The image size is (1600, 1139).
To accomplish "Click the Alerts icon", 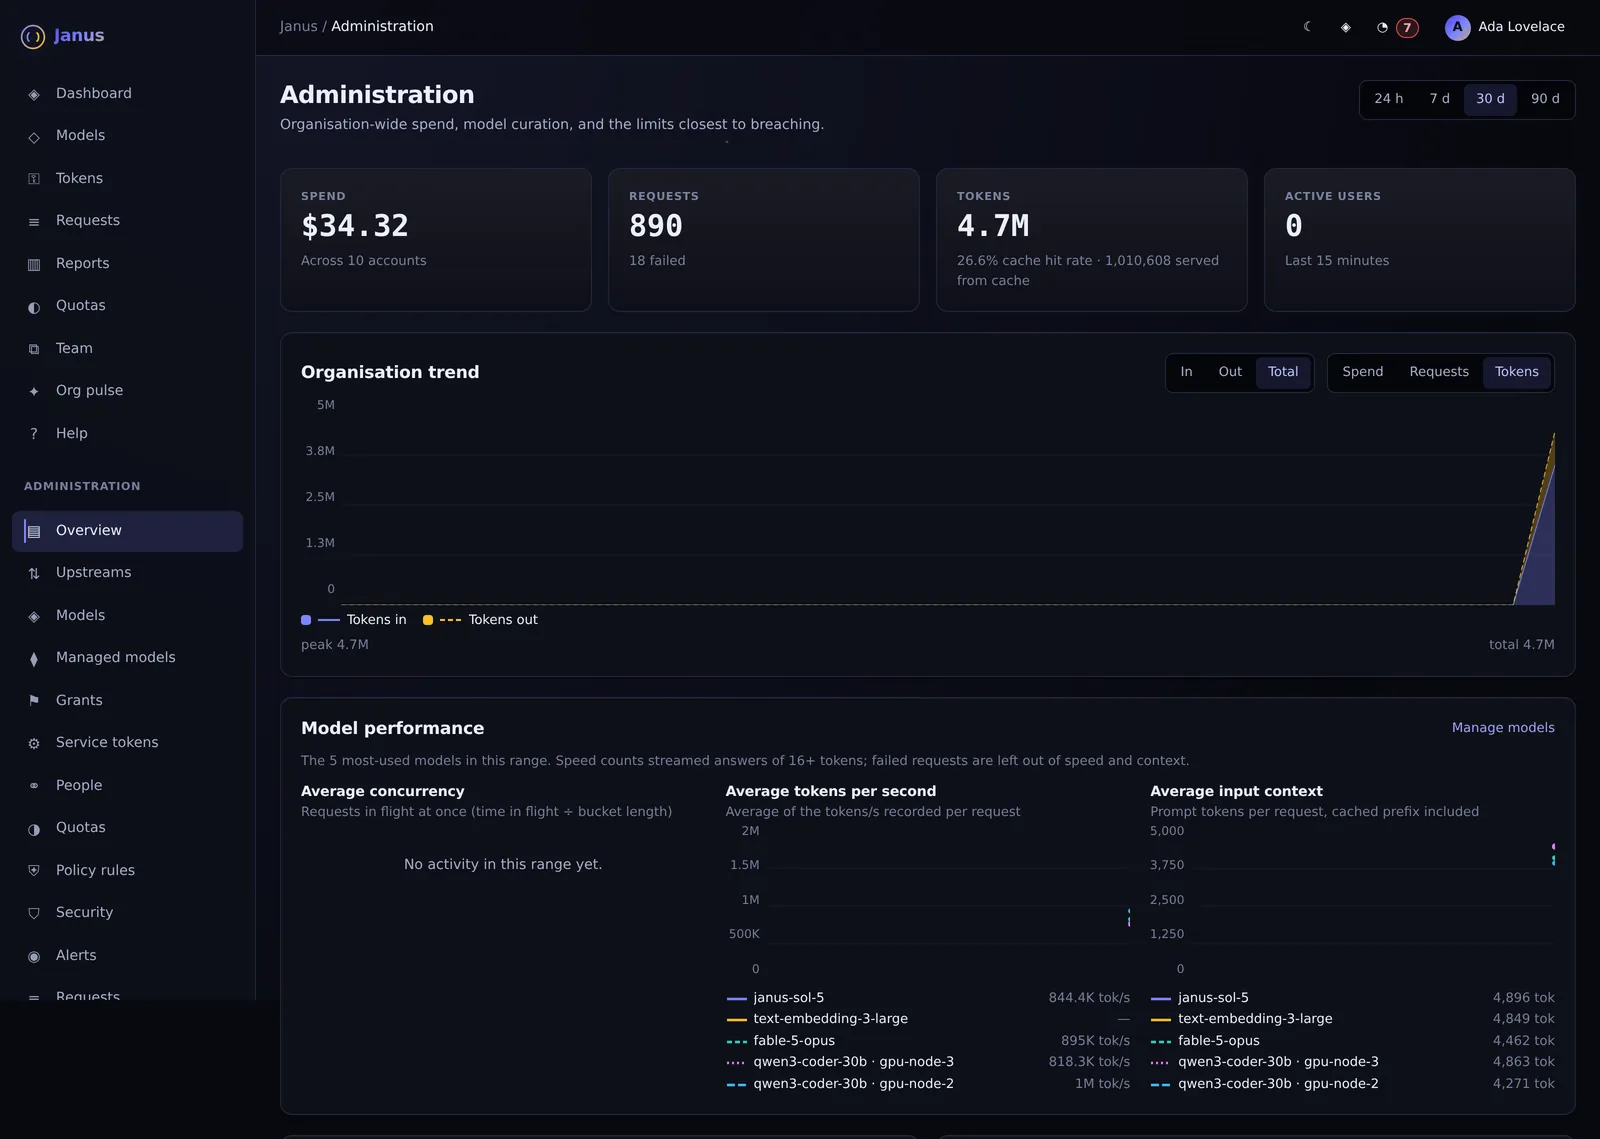I will [34, 956].
